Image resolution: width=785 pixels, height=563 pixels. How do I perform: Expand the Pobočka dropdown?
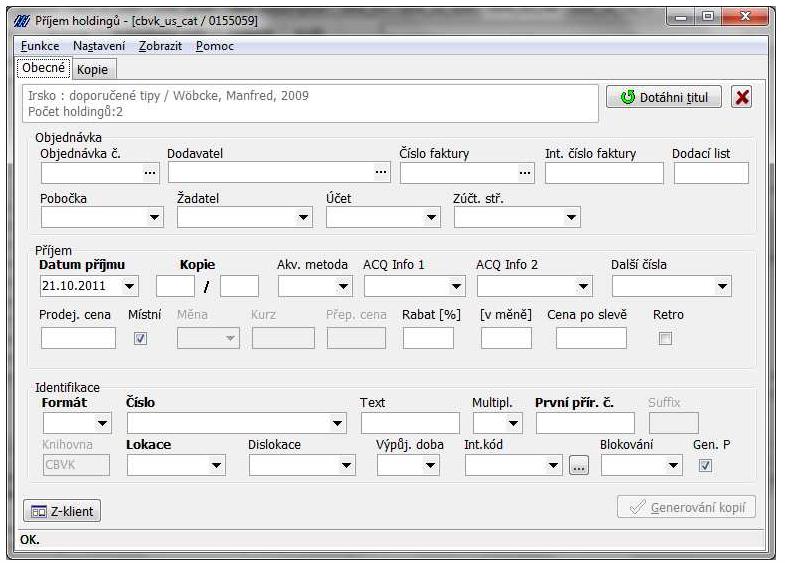[x=154, y=218]
